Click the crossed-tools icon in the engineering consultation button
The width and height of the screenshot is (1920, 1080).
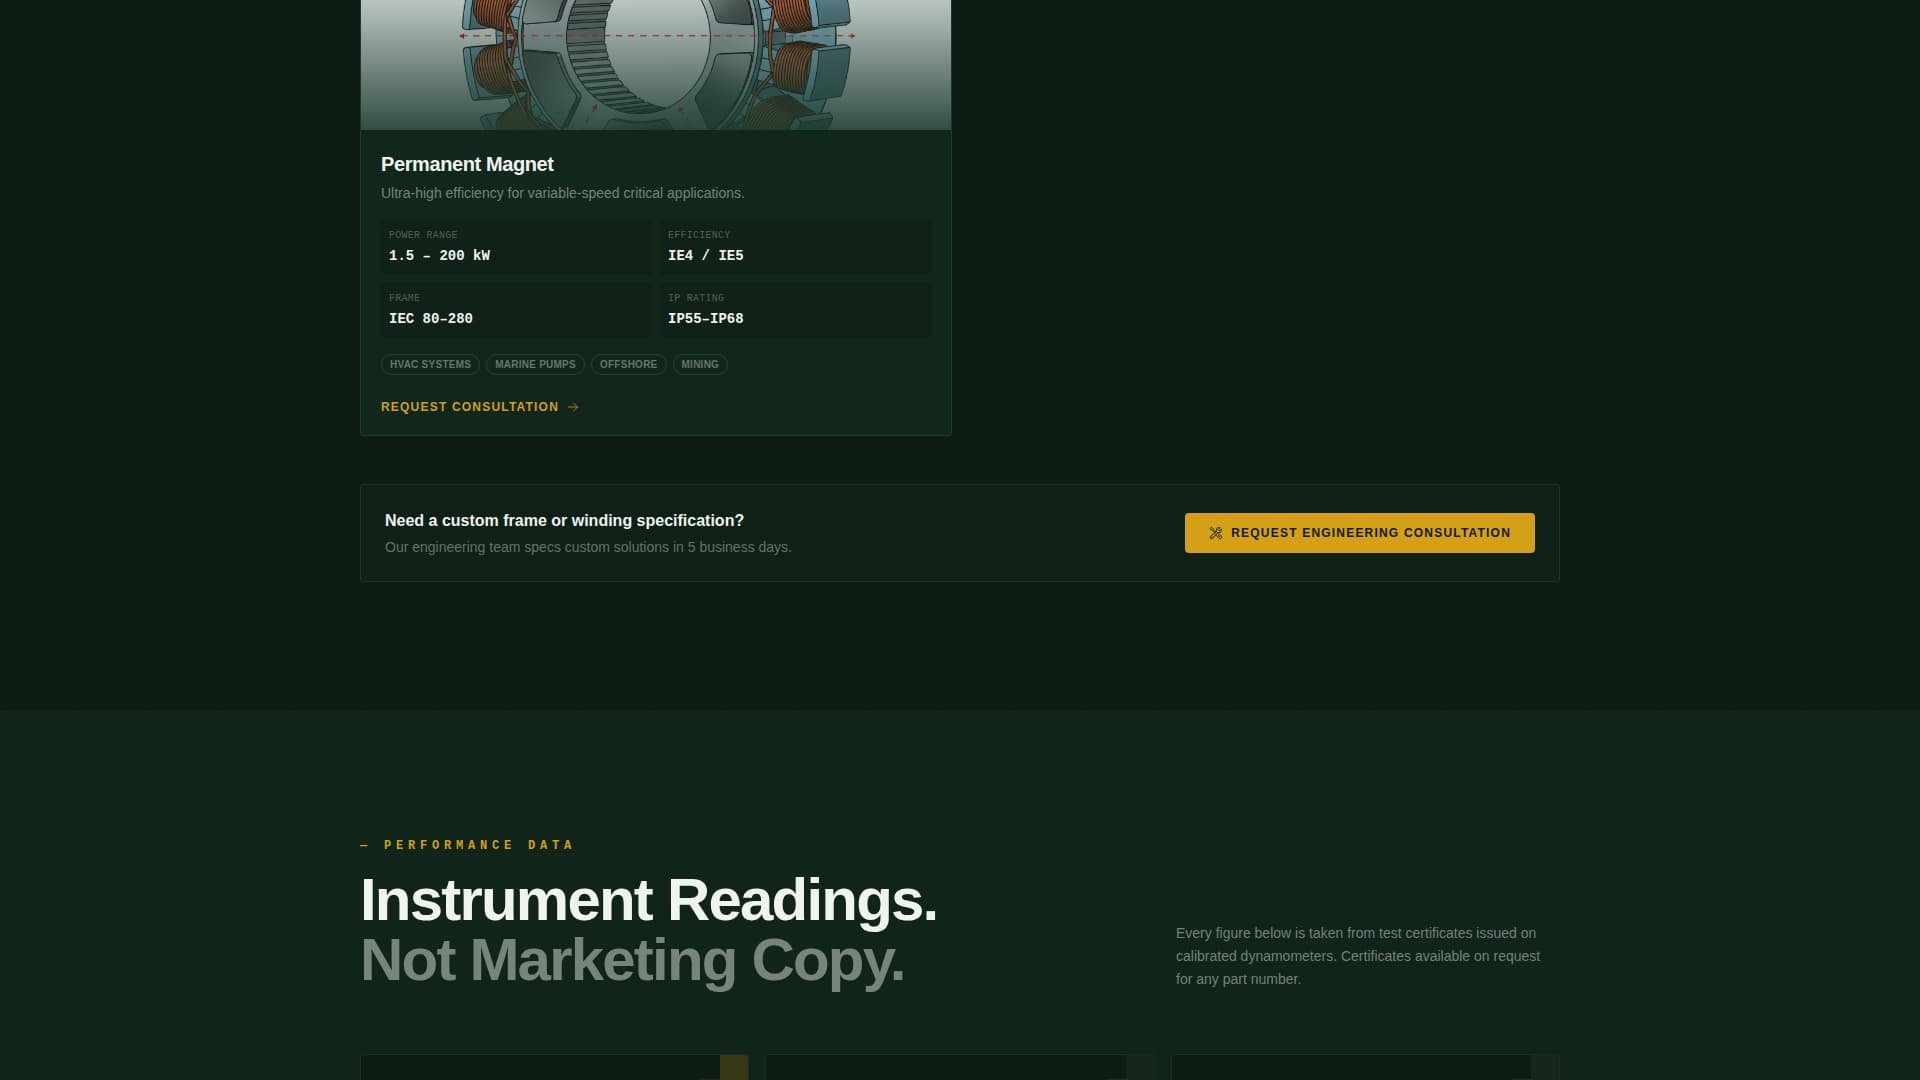pos(1216,533)
